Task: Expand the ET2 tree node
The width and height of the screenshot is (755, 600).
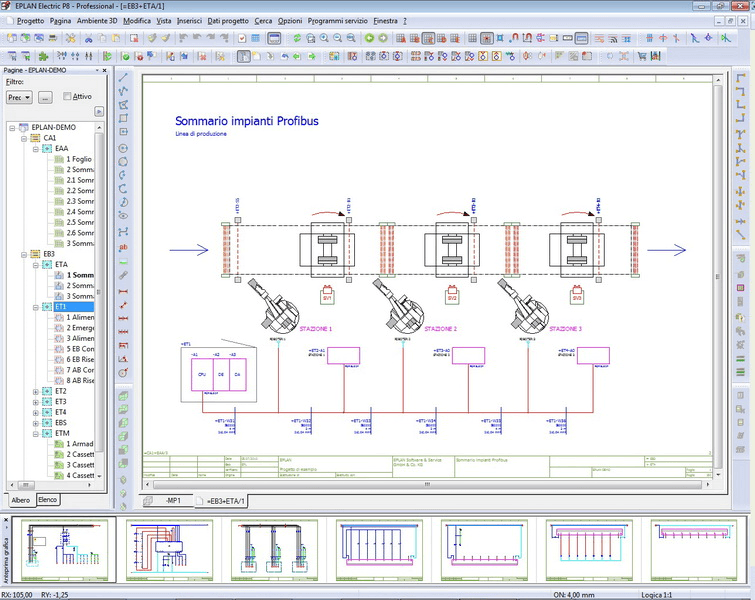Action: [36, 391]
